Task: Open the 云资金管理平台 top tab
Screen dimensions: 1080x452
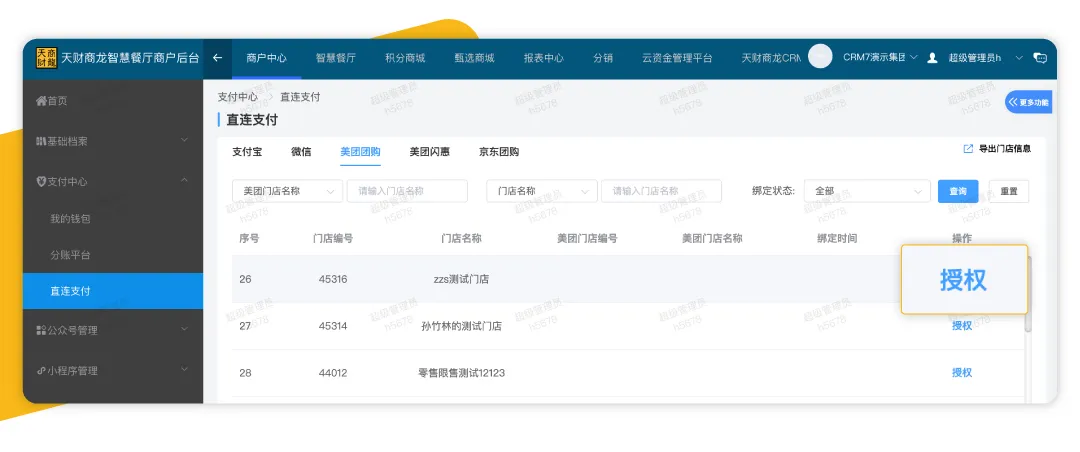Action: tap(677, 58)
